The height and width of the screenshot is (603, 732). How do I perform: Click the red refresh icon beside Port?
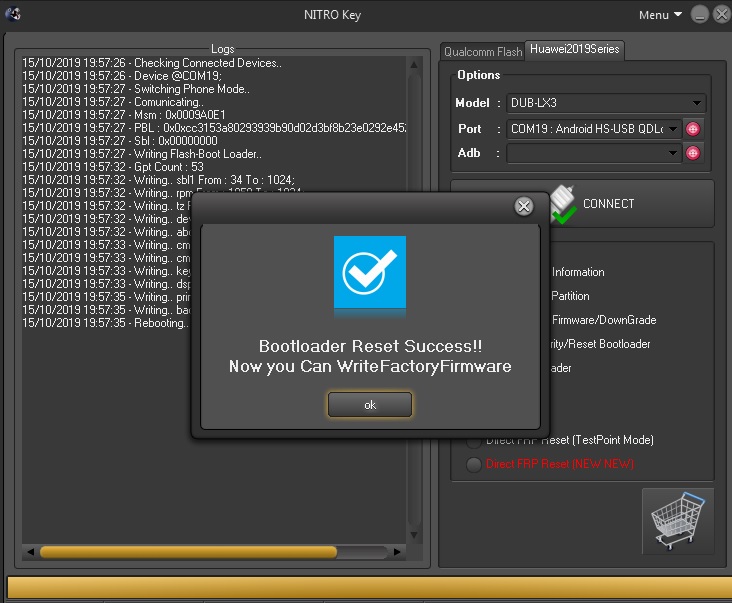[693, 129]
